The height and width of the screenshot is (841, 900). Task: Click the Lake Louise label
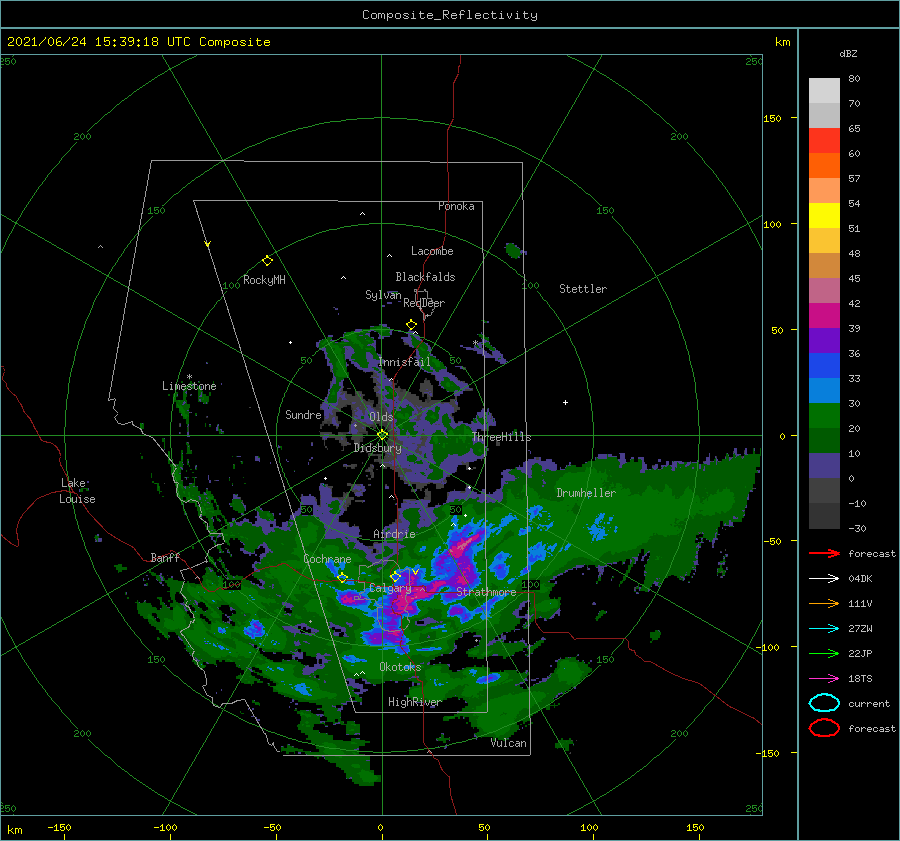pyautogui.click(x=78, y=491)
